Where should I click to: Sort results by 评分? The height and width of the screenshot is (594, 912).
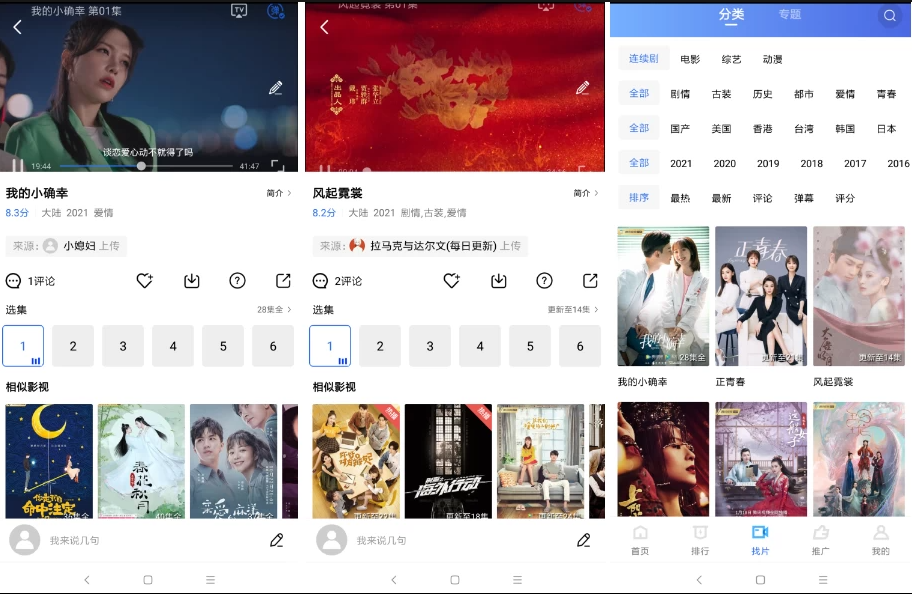click(845, 199)
